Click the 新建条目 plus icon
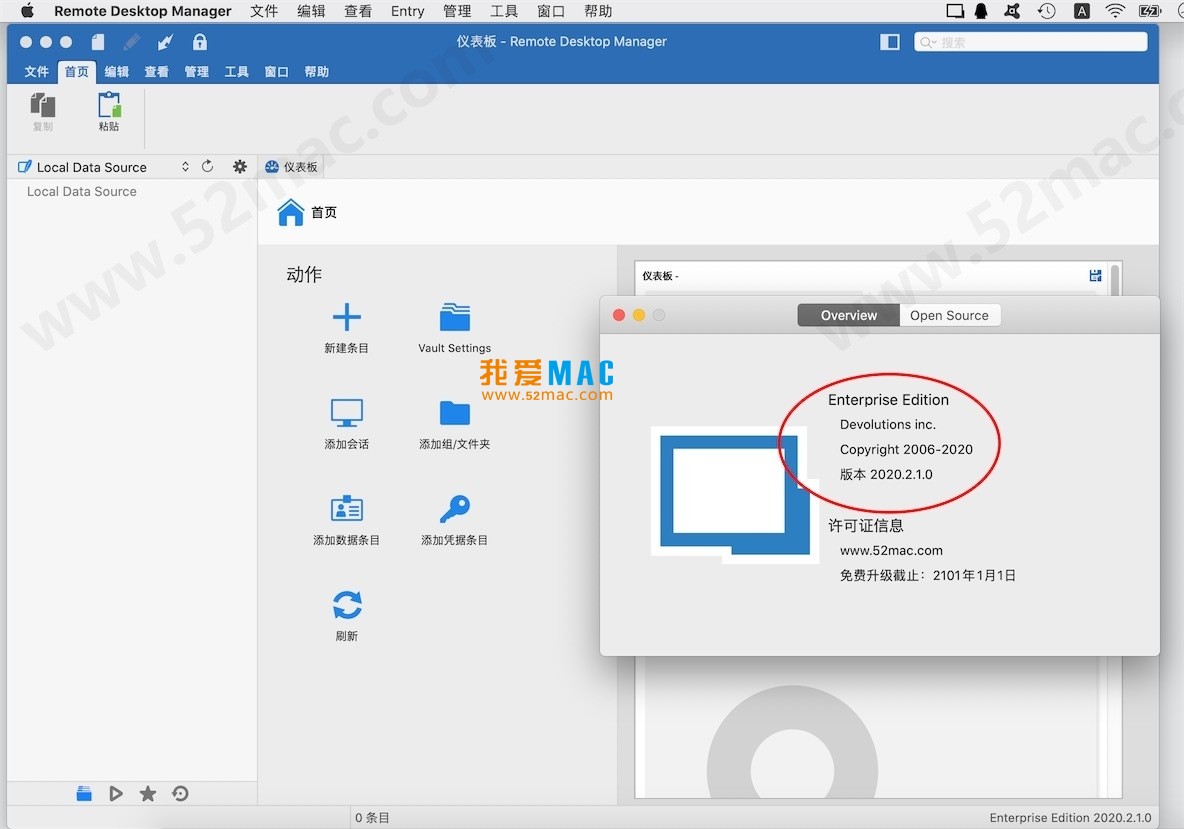1184x829 pixels. pyautogui.click(x=346, y=318)
